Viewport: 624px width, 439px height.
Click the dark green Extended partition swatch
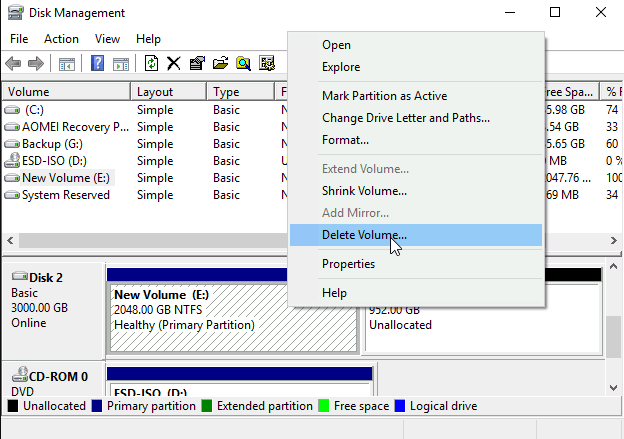[207, 406]
